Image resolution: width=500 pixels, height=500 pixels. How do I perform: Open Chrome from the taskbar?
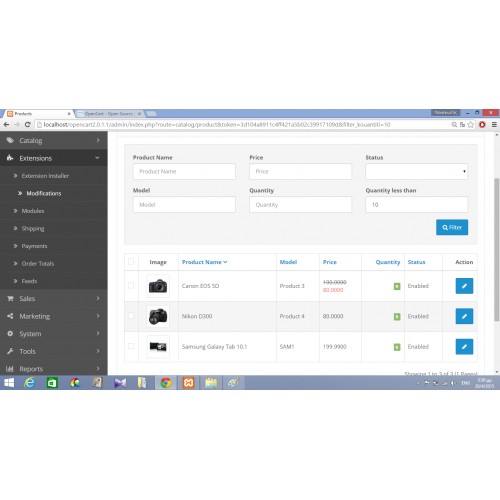click(x=166, y=383)
